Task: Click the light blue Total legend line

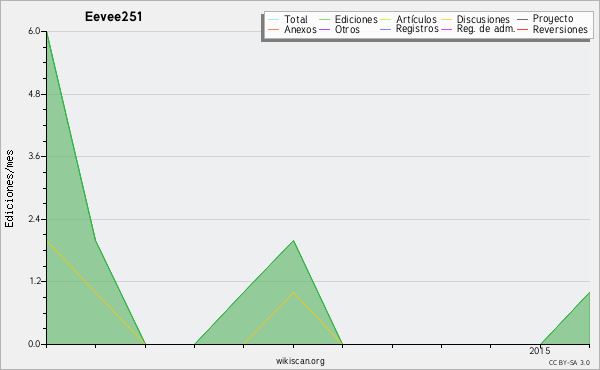Action: [x=274, y=20]
